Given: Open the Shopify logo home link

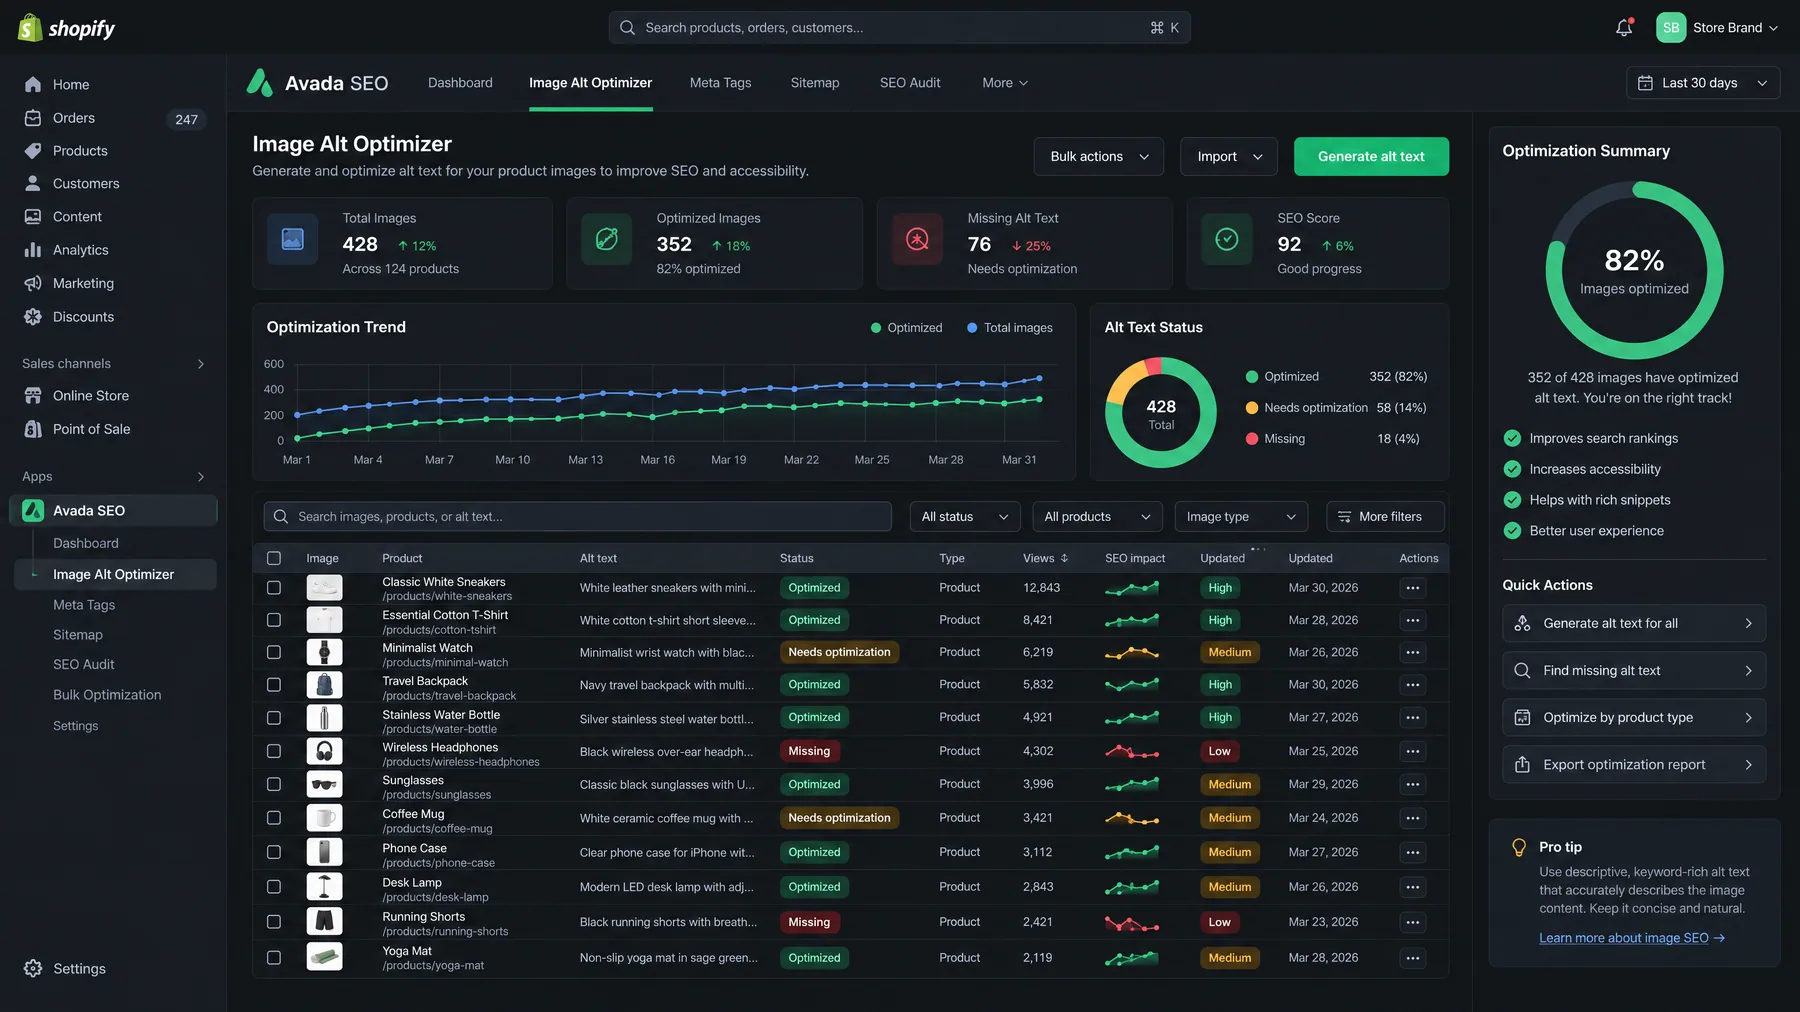Looking at the screenshot, I should 67,28.
